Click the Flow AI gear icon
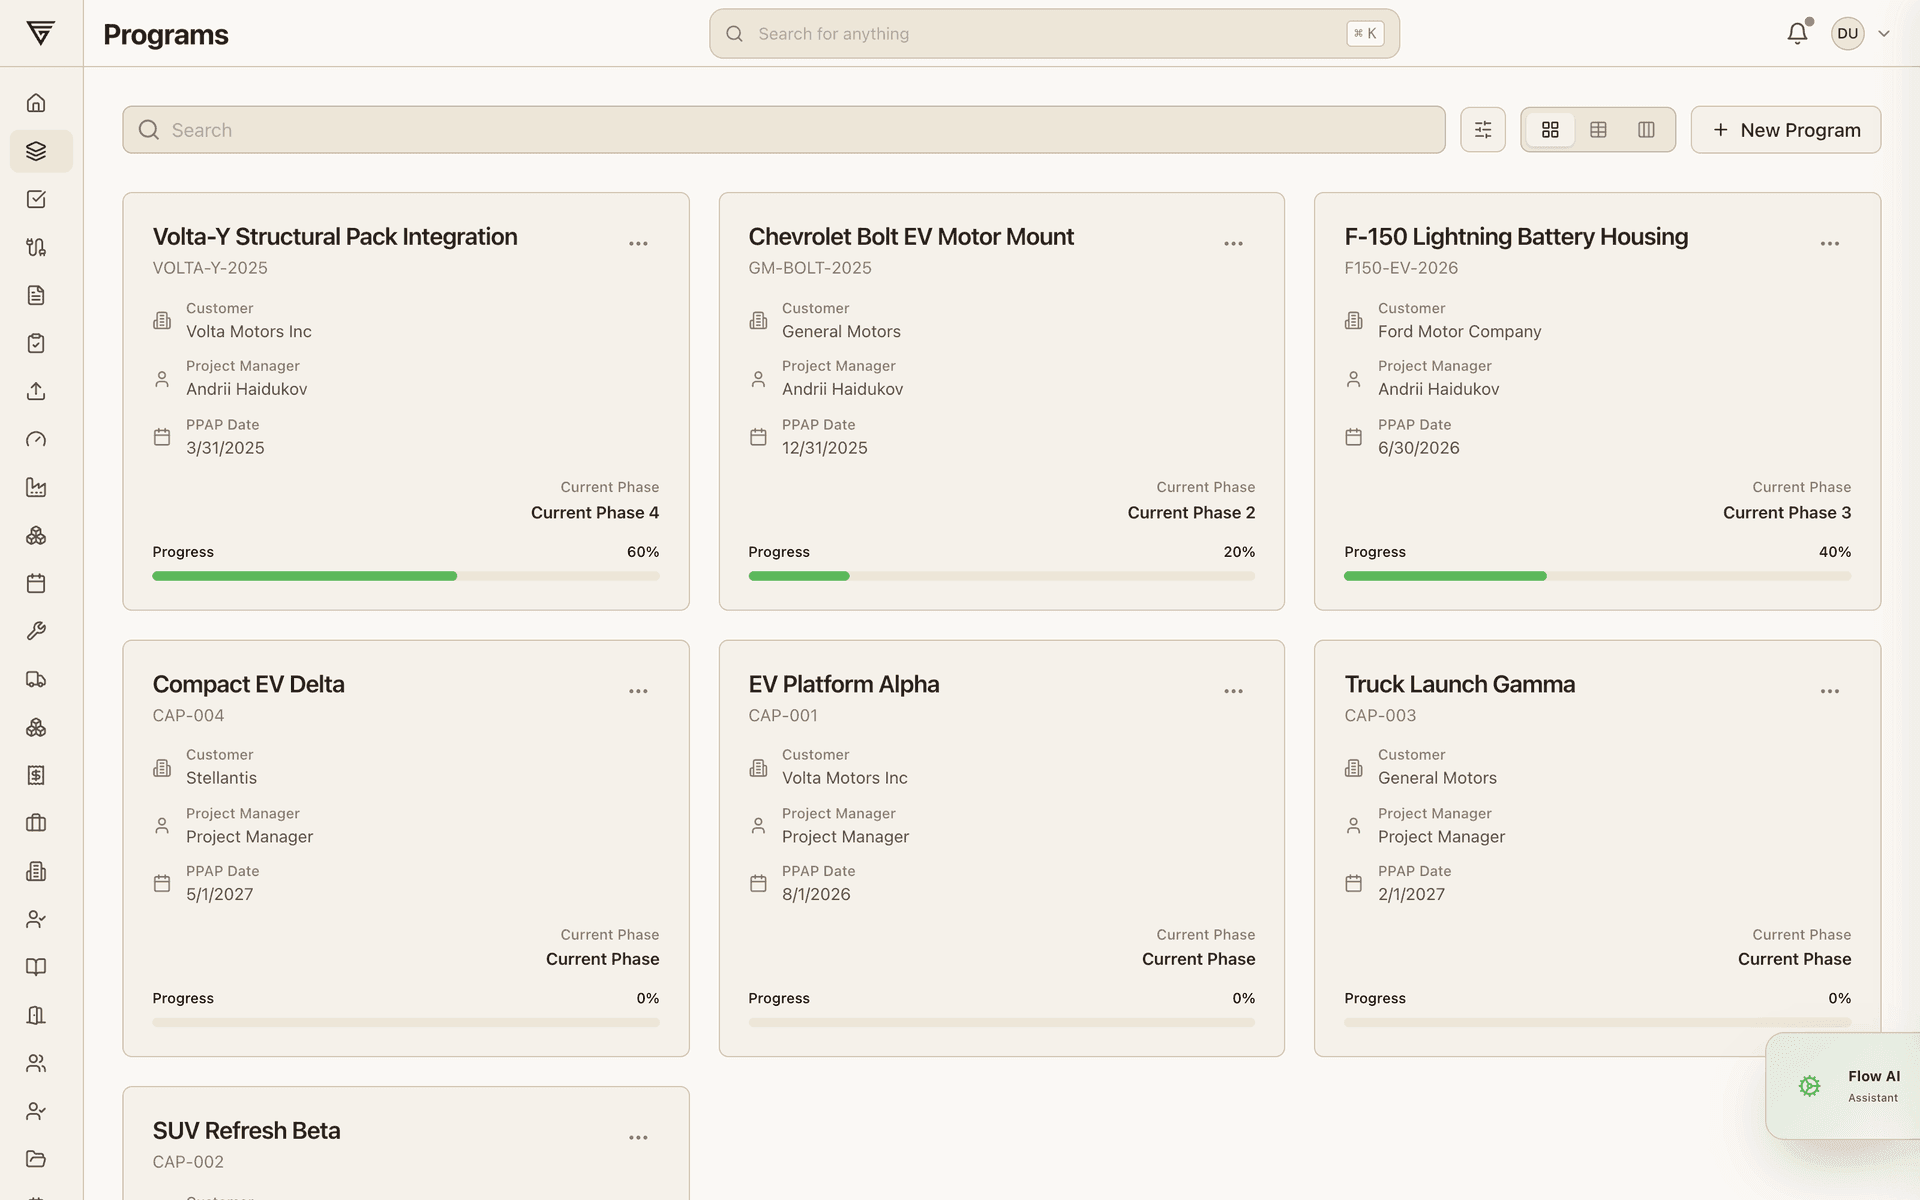 1809,1086
